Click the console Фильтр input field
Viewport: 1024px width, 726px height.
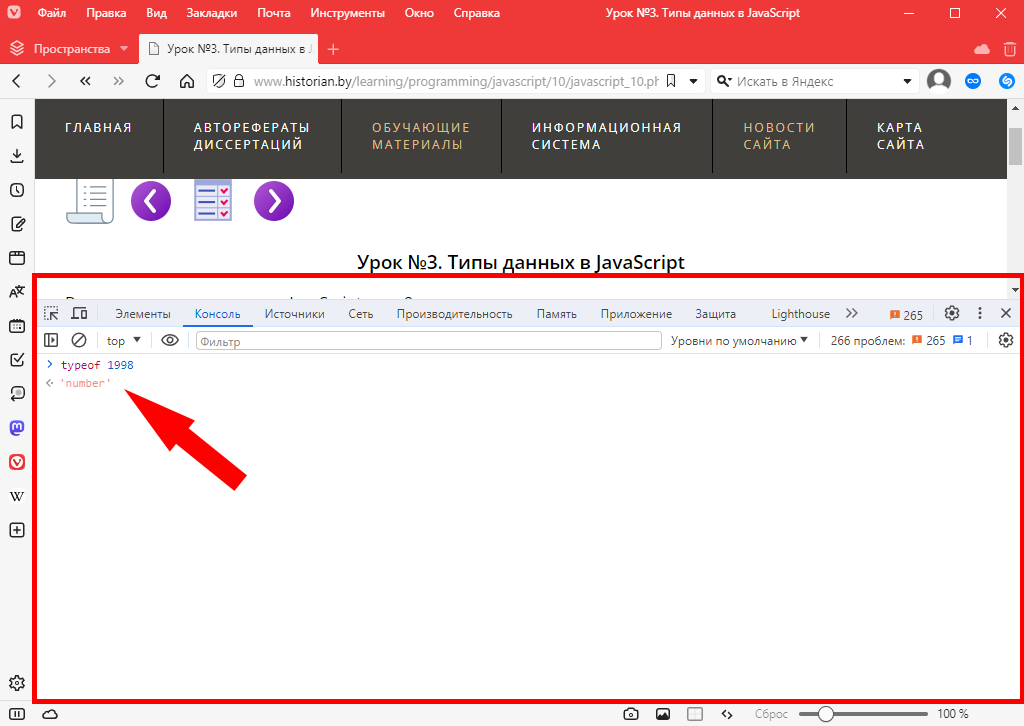(x=428, y=341)
